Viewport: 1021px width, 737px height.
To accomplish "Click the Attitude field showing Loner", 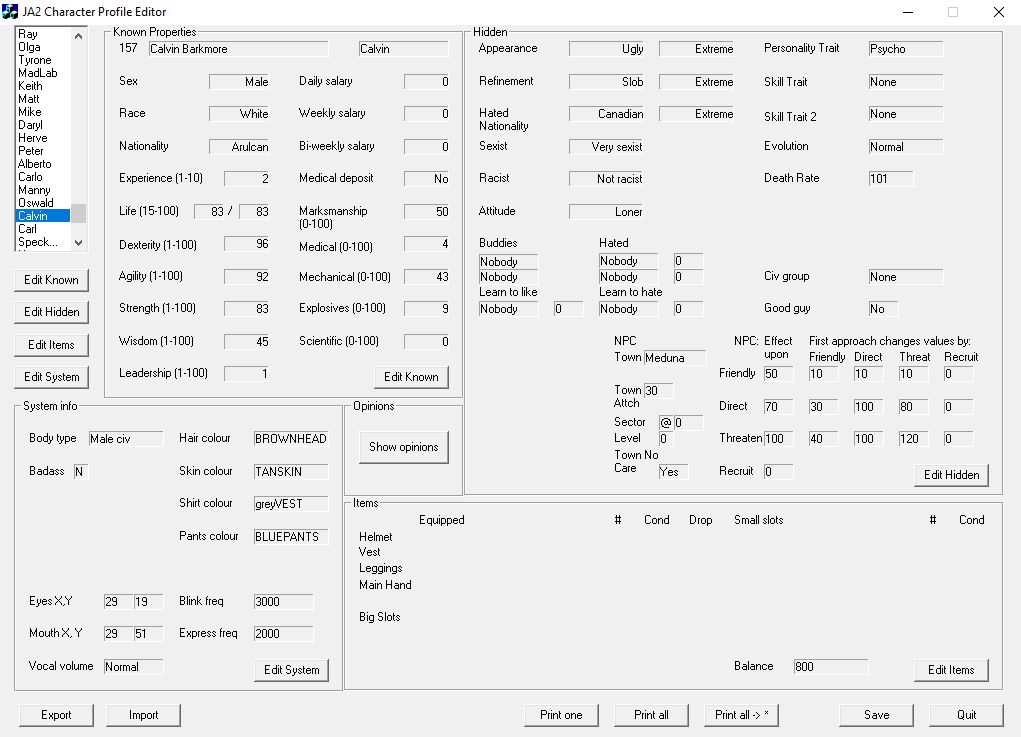I will pos(606,212).
